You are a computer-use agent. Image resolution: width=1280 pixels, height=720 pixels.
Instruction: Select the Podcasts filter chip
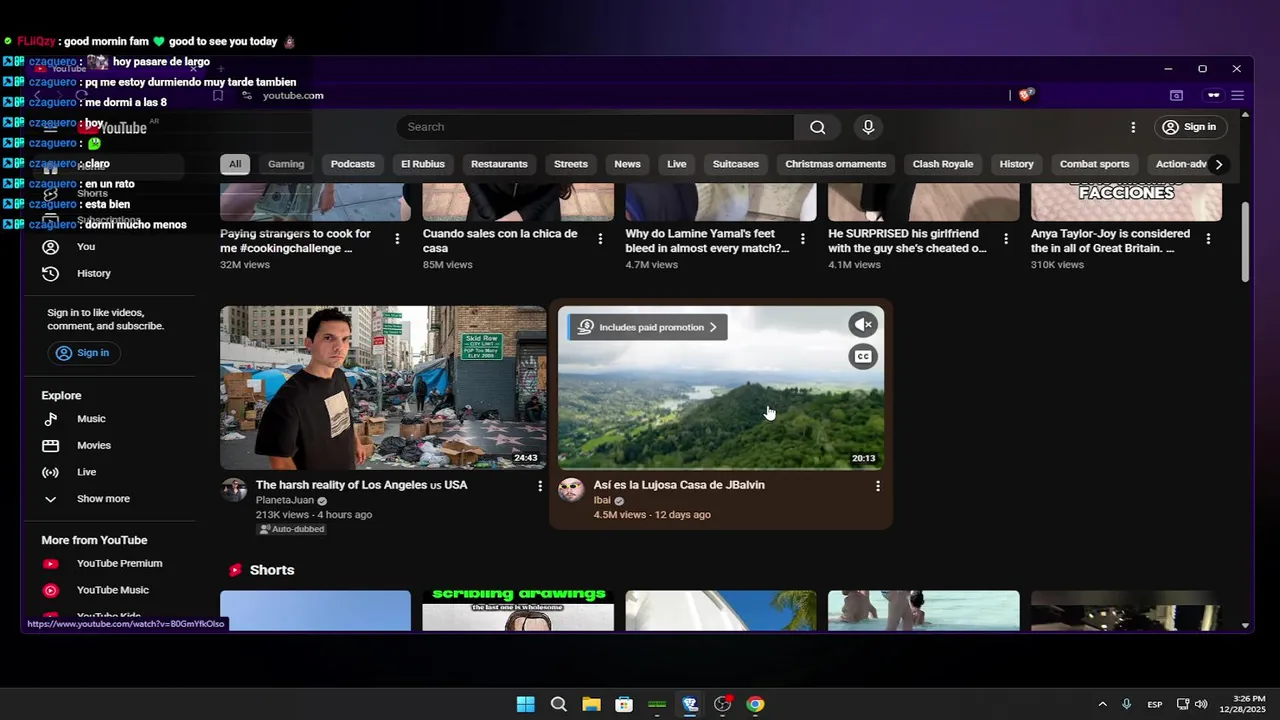click(353, 164)
